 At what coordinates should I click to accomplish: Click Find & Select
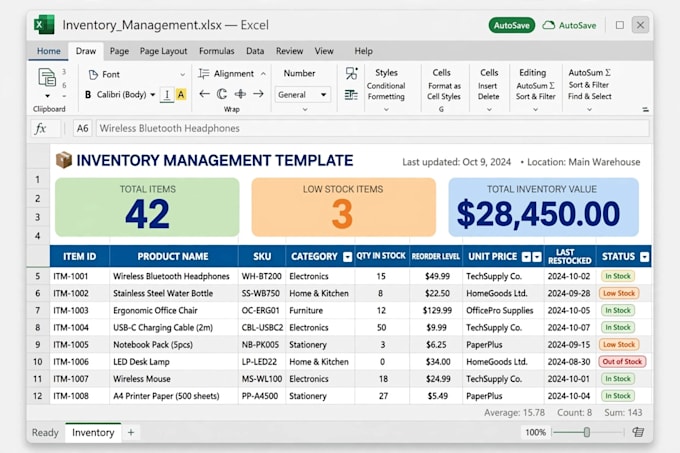click(x=590, y=96)
